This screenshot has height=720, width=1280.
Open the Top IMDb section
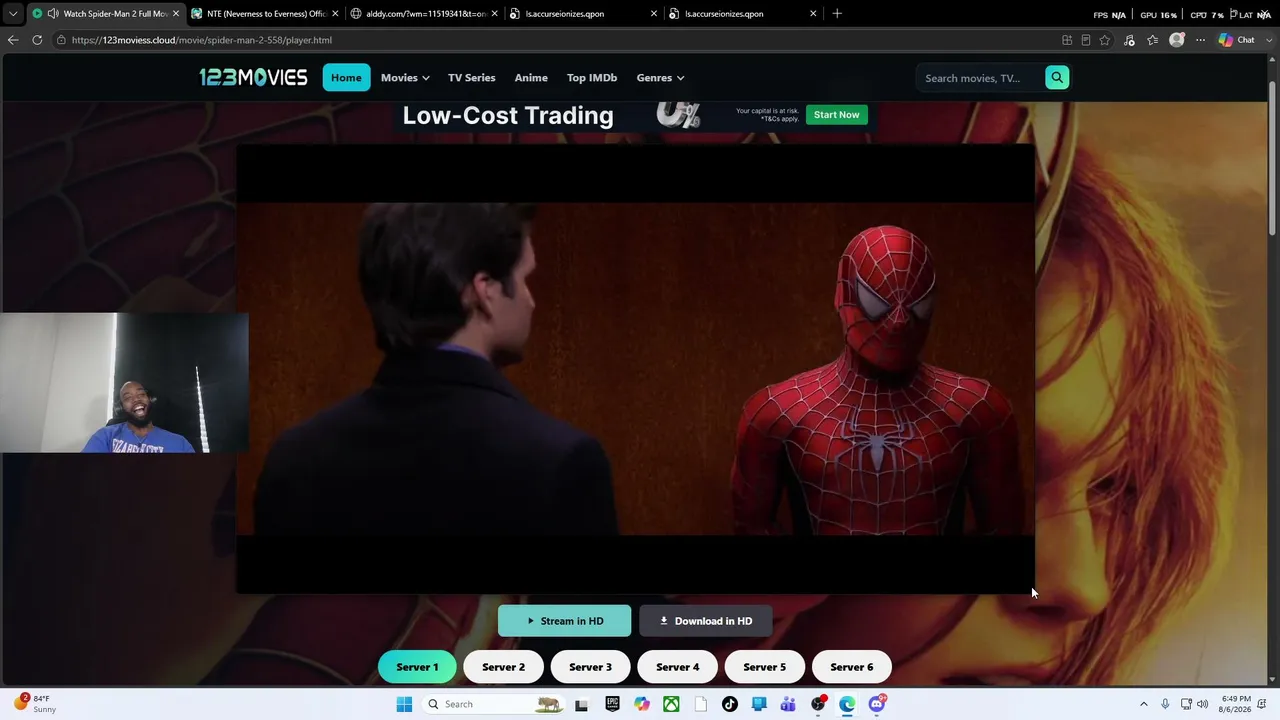[592, 78]
